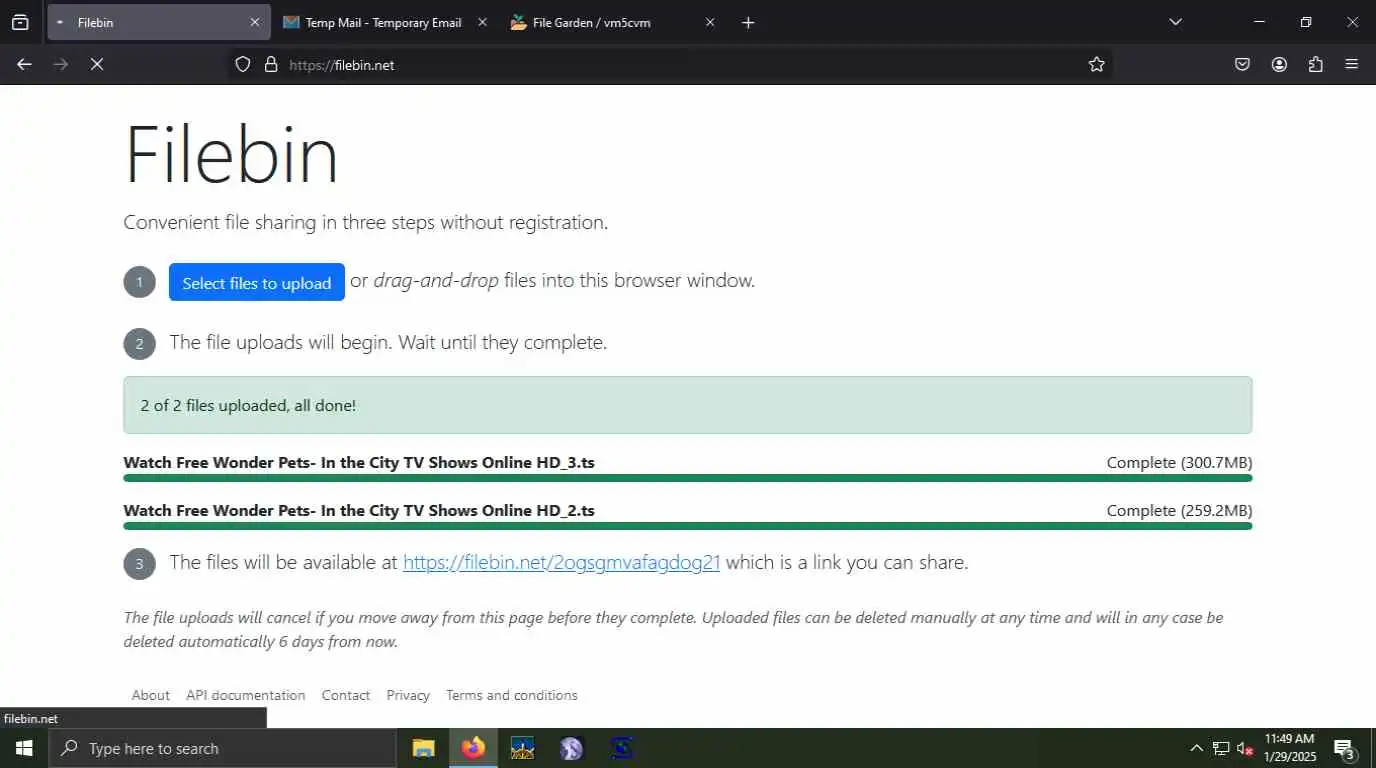The height and width of the screenshot is (768, 1376).
Task: Open the API documentation link
Action: (x=246, y=695)
